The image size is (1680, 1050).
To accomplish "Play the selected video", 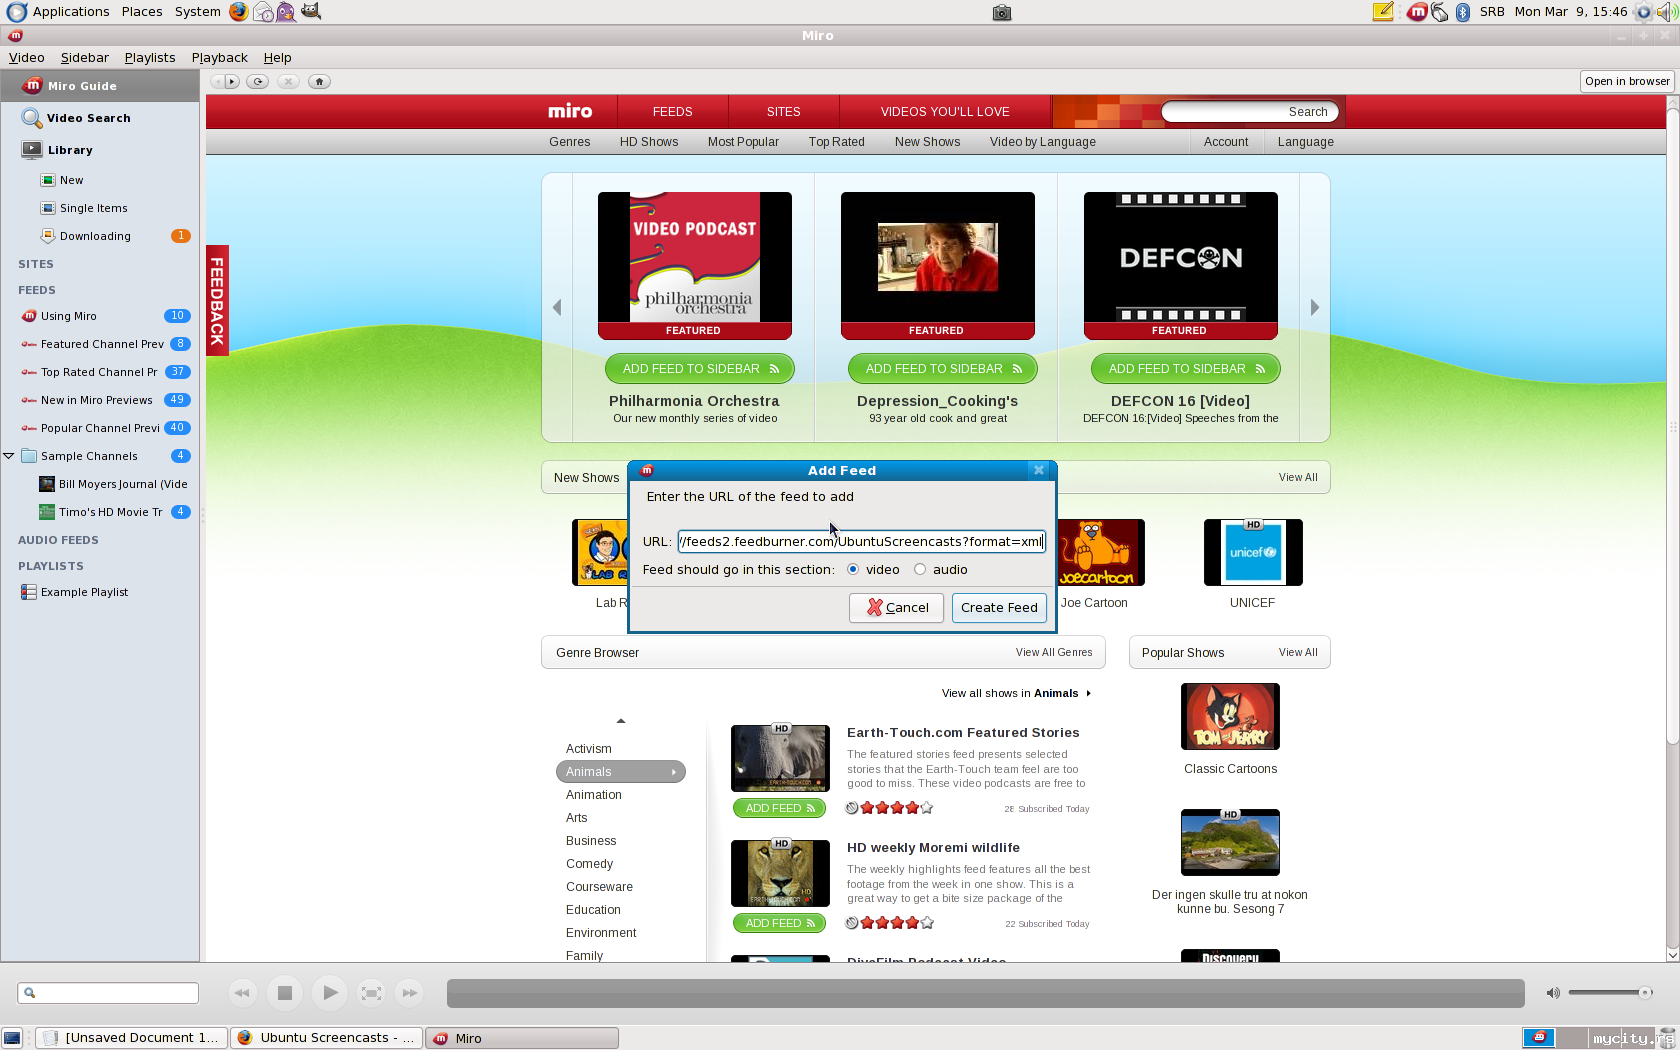I will (329, 993).
